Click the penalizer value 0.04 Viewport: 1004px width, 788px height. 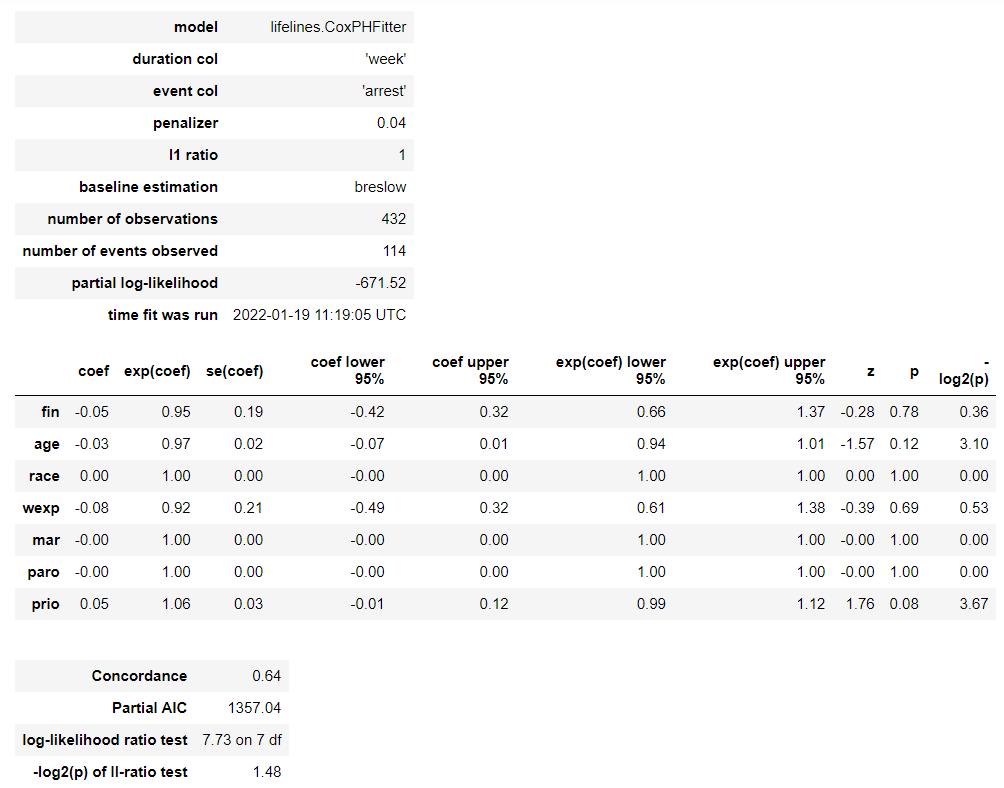tap(391, 123)
